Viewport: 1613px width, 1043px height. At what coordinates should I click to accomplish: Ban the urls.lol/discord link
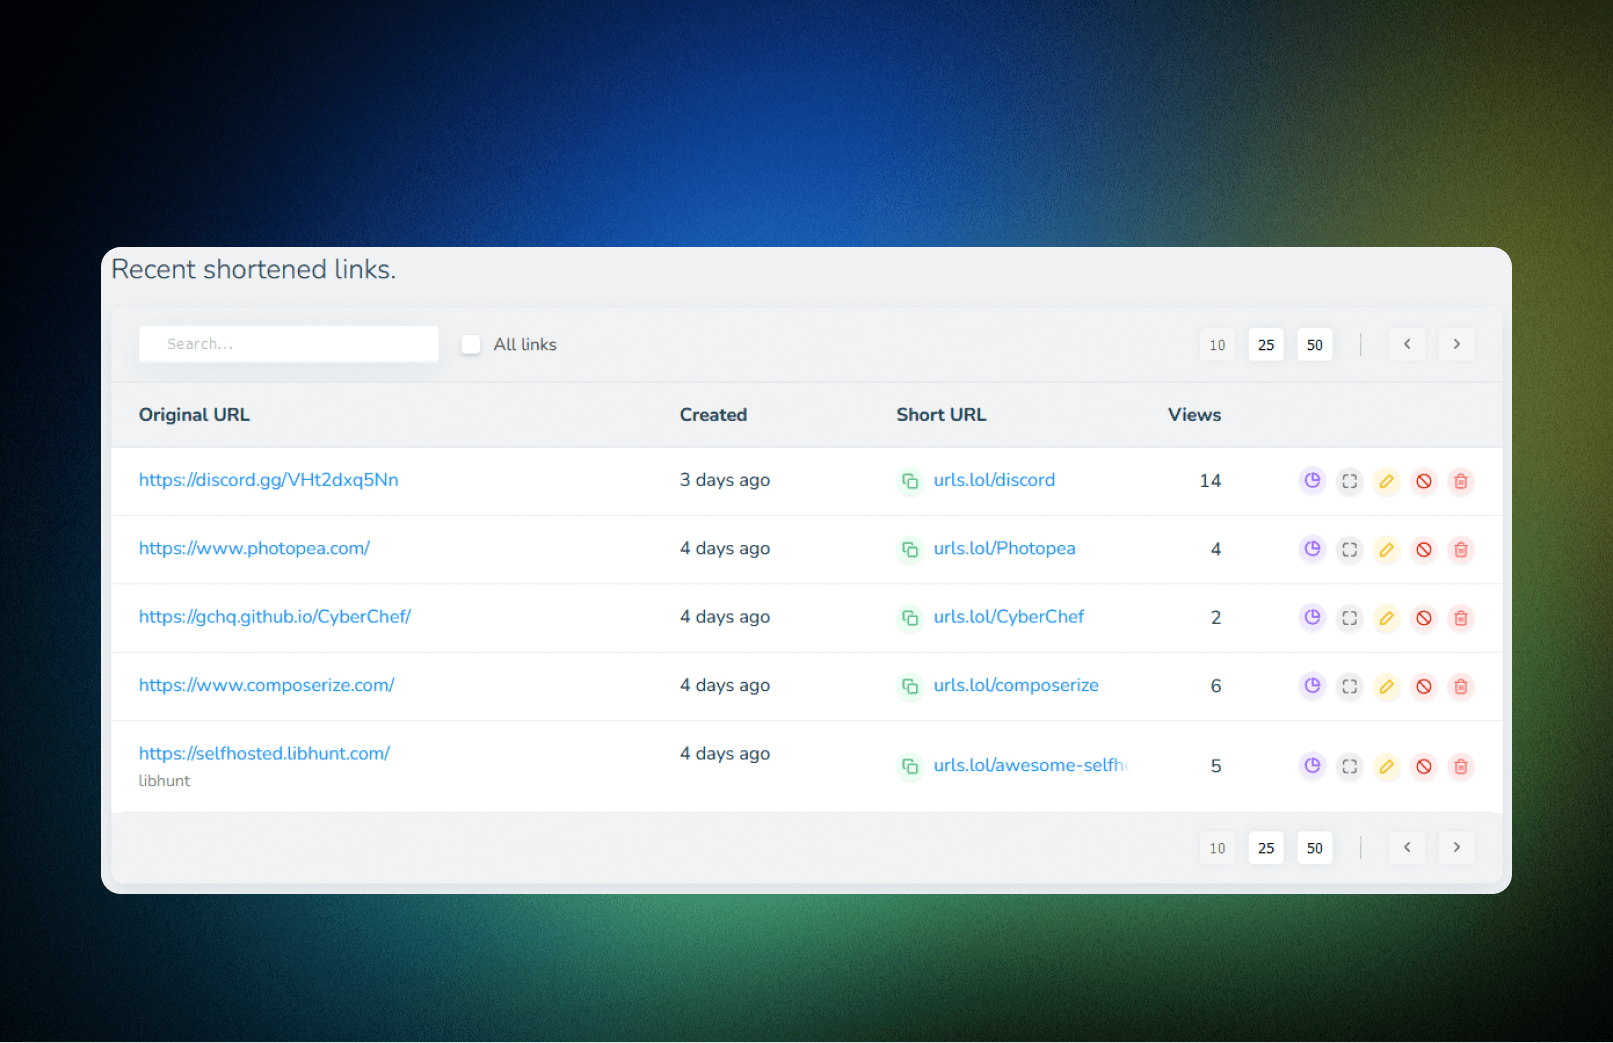(1424, 481)
